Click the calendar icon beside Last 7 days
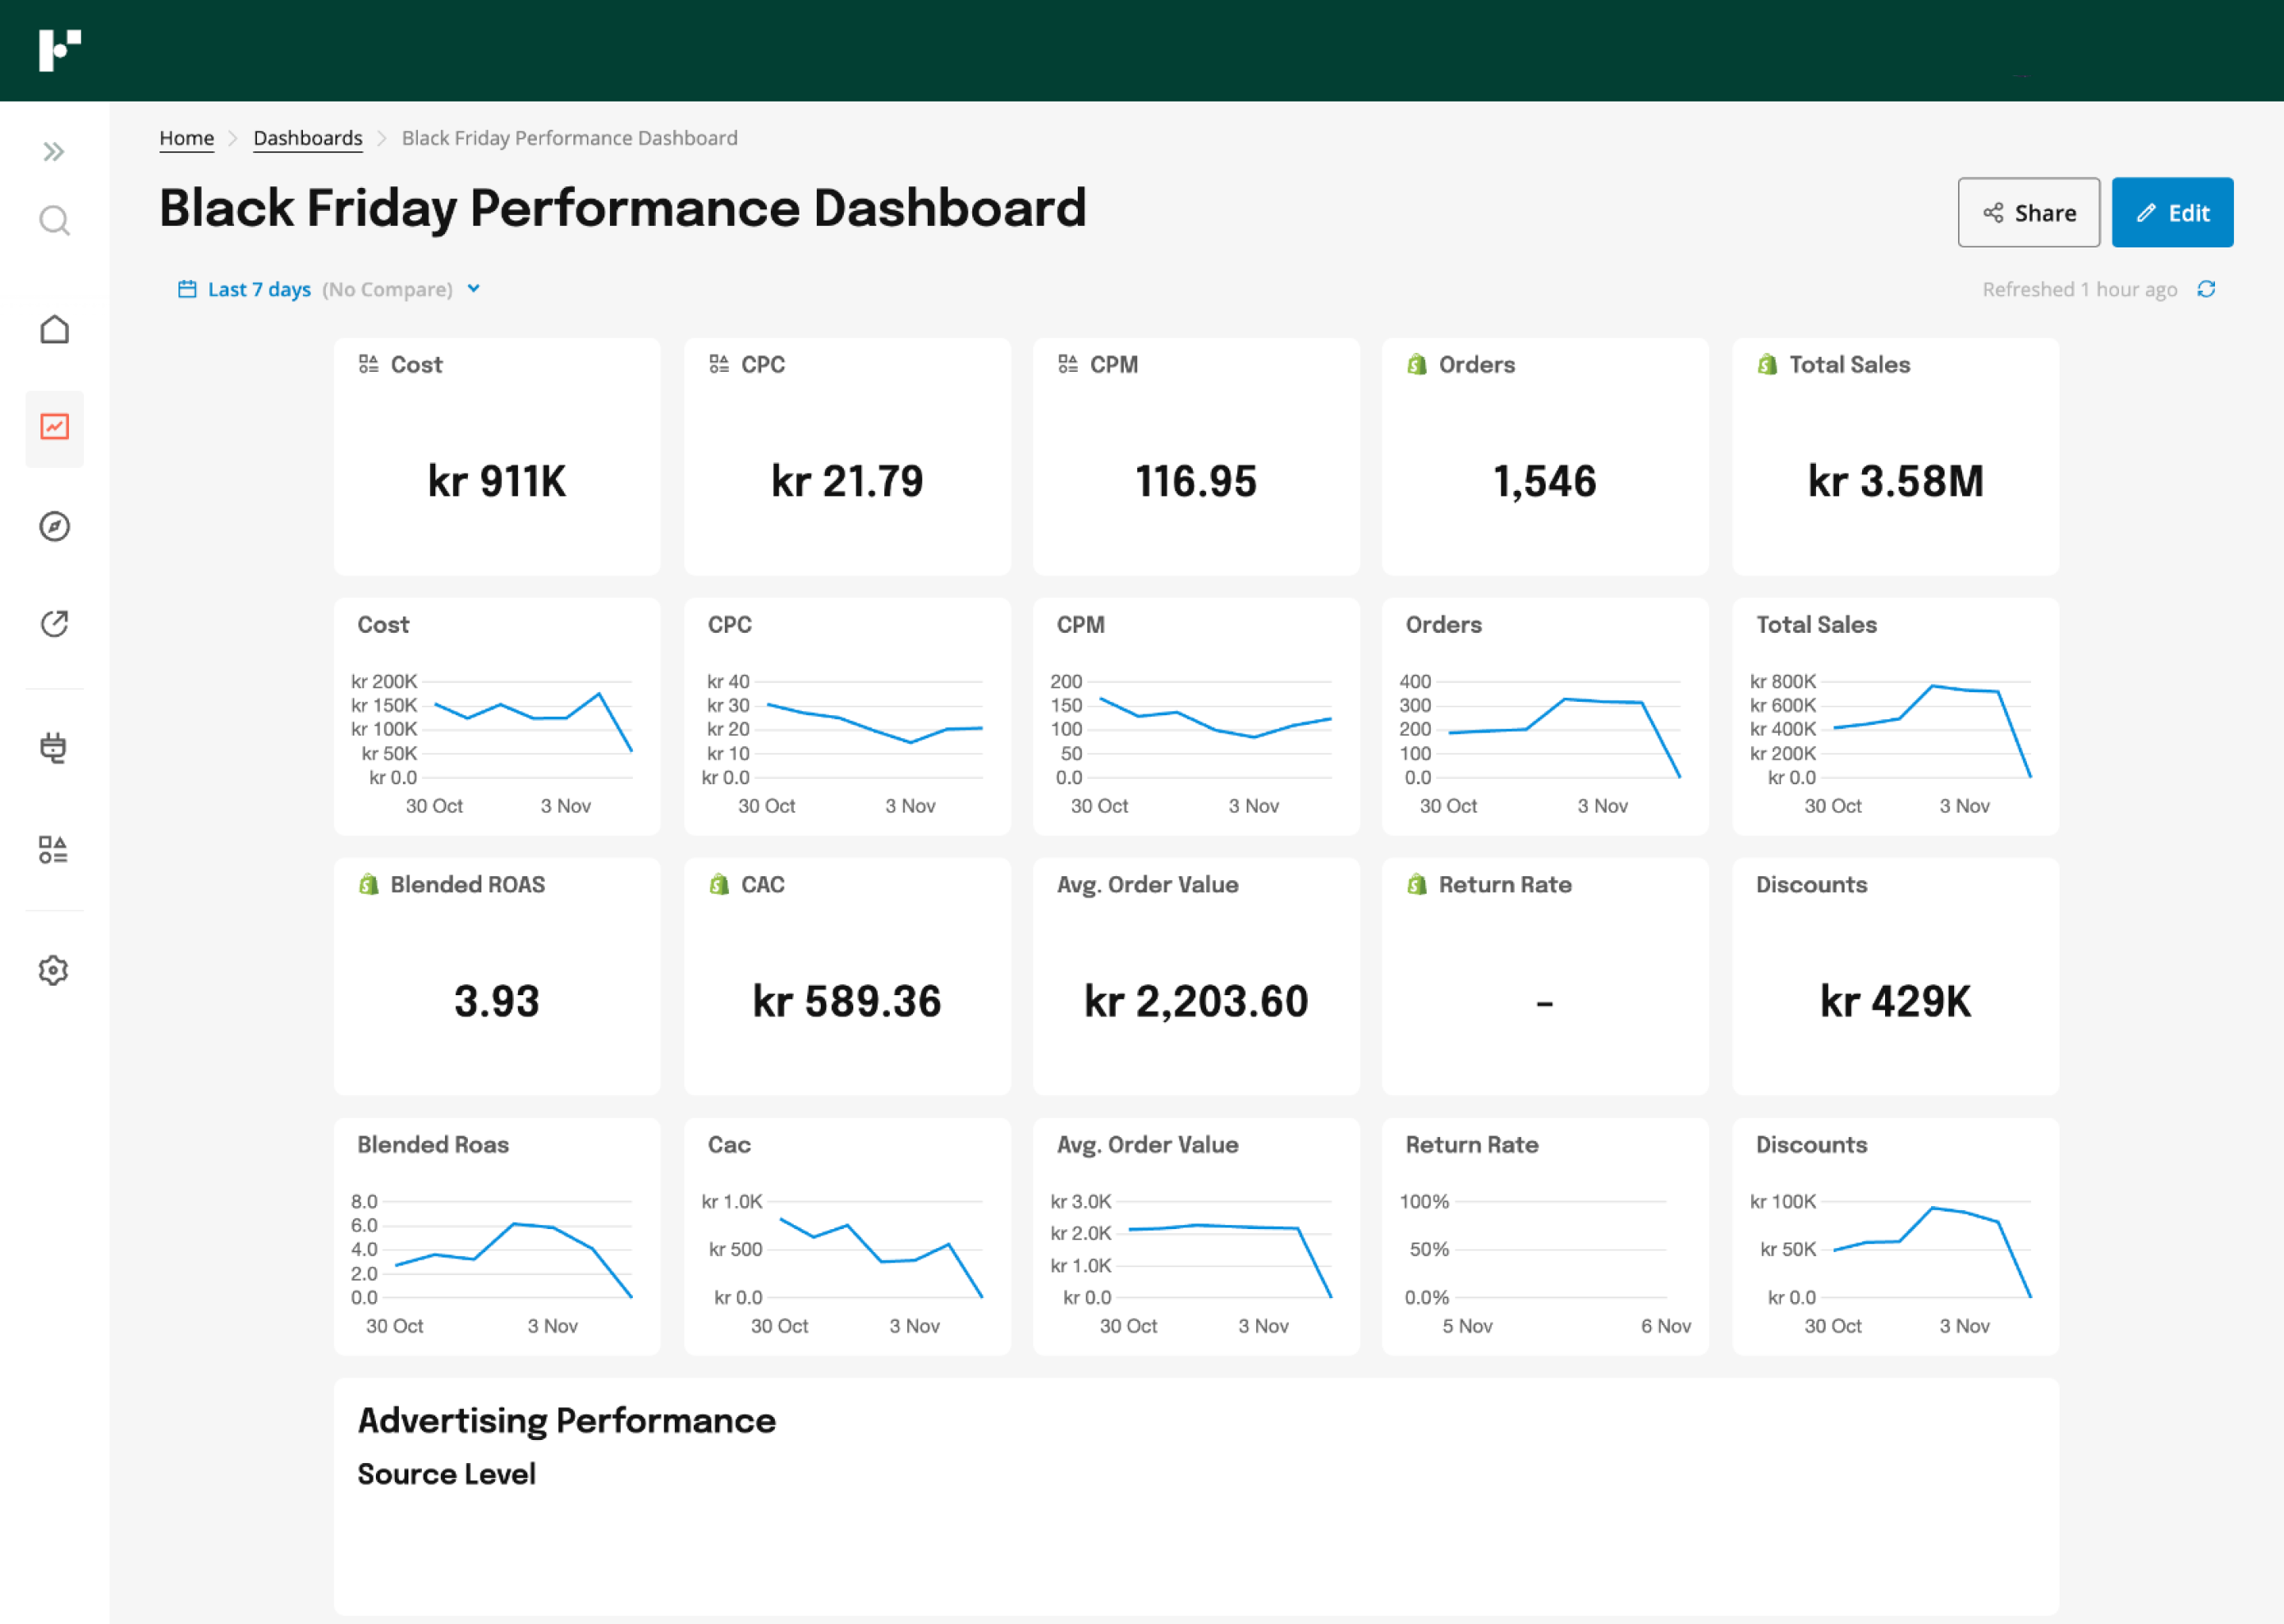Viewport: 2284px width, 1624px height. (187, 289)
